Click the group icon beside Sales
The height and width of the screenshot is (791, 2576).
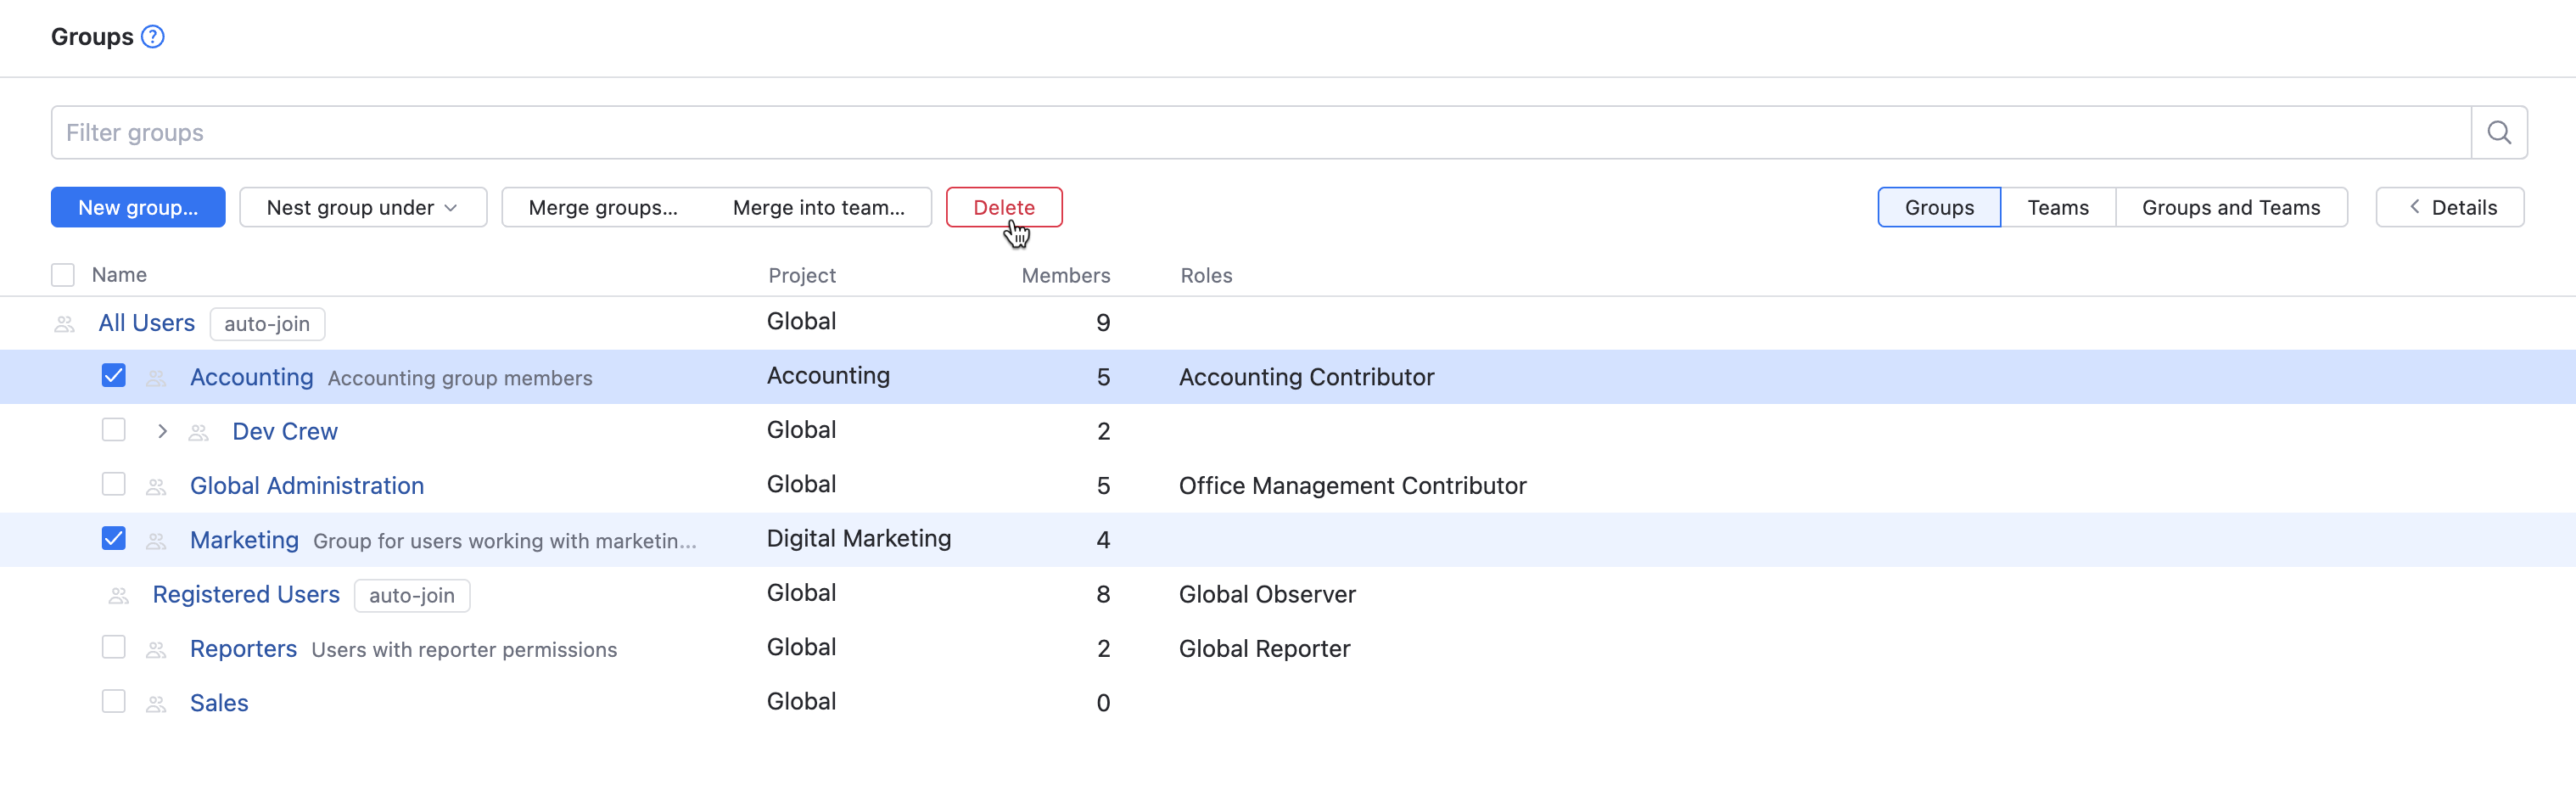tap(156, 704)
